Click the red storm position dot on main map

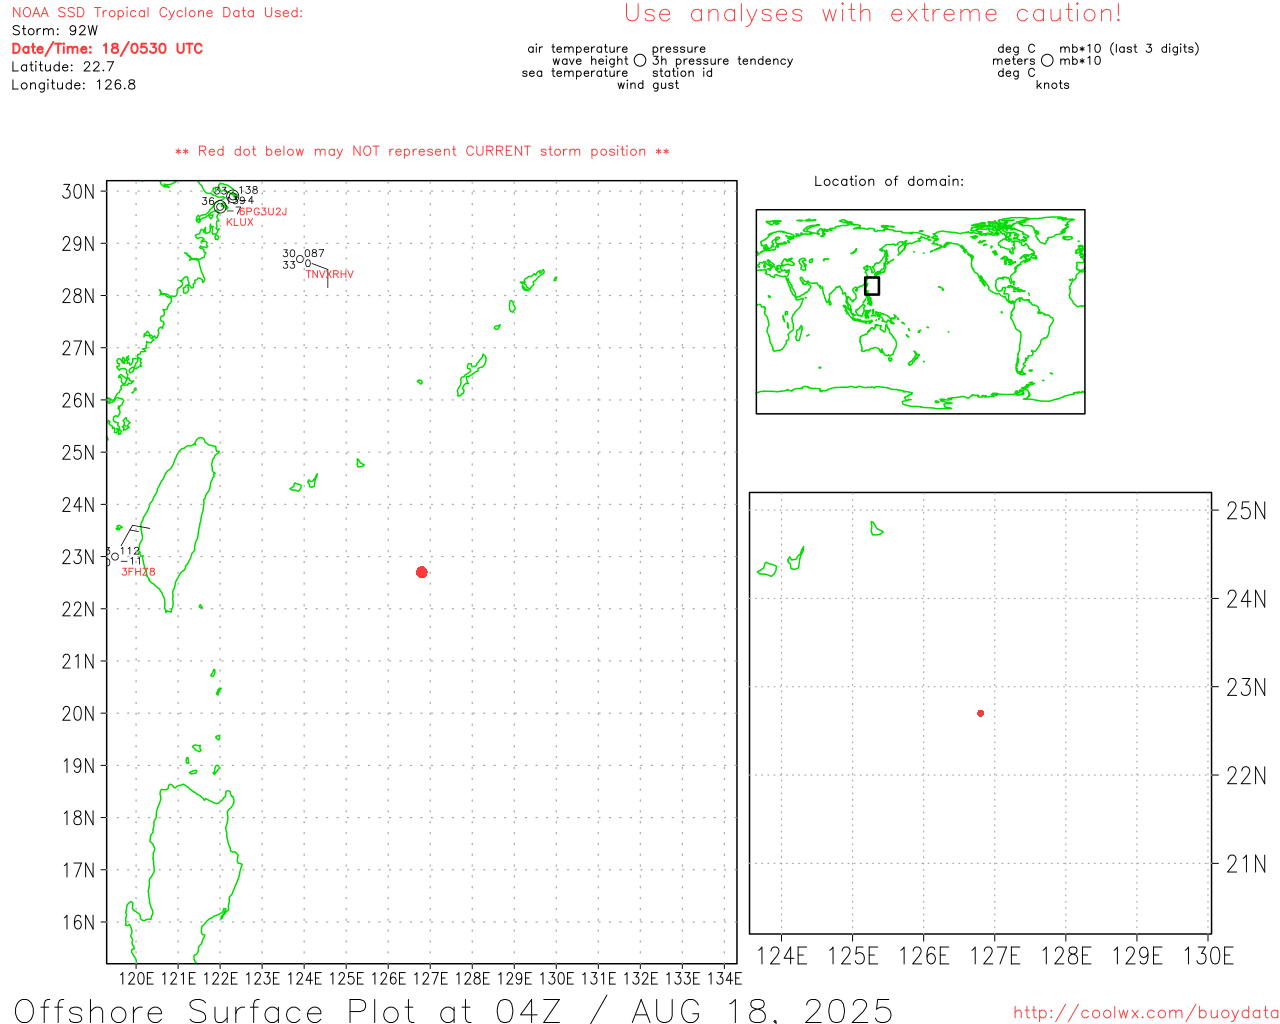point(422,572)
